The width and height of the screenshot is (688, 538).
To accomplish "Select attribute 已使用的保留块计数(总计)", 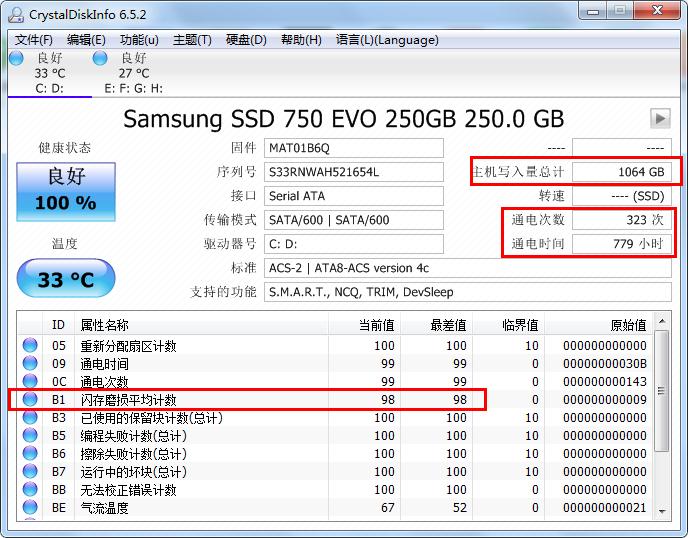I will pos(151,418).
